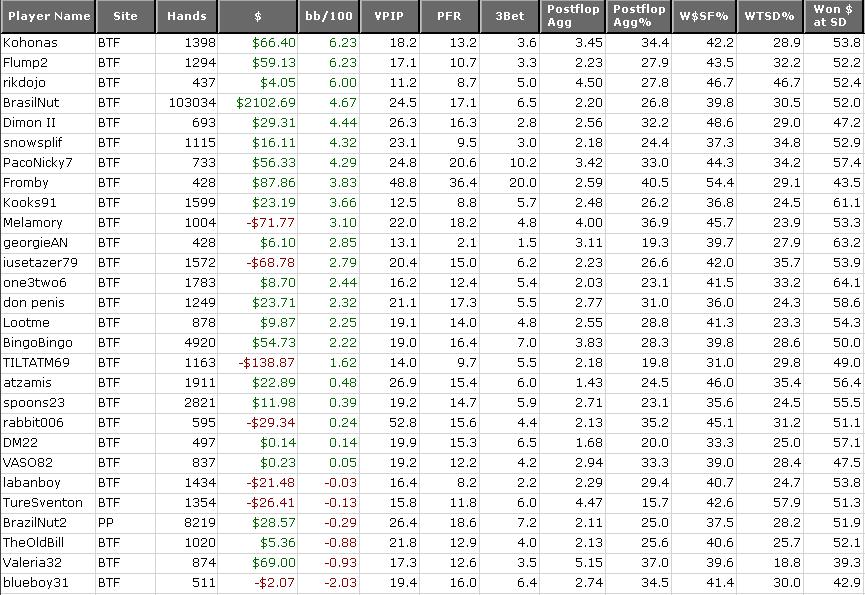The image size is (865, 595).
Task: Click the 5.15 Postflop Agg cell
Action: 588,562
